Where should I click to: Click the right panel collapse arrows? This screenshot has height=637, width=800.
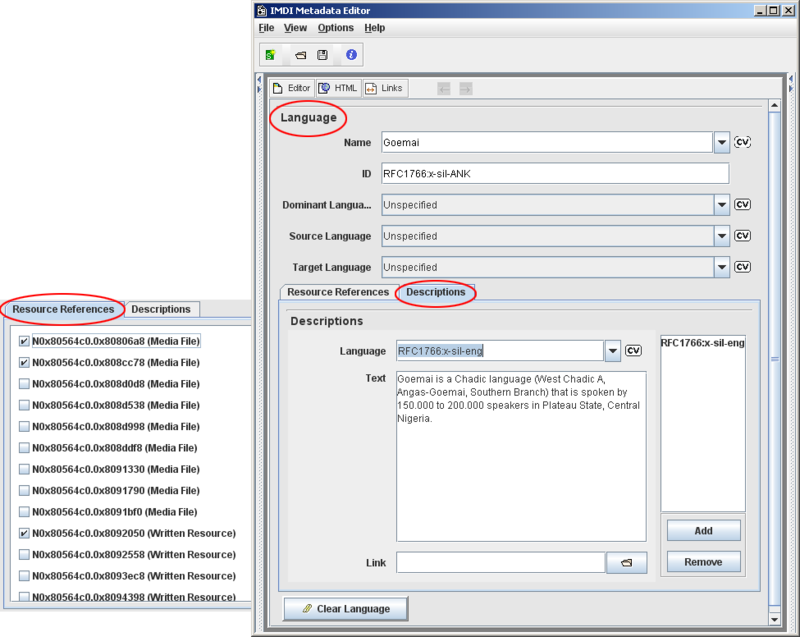point(791,84)
